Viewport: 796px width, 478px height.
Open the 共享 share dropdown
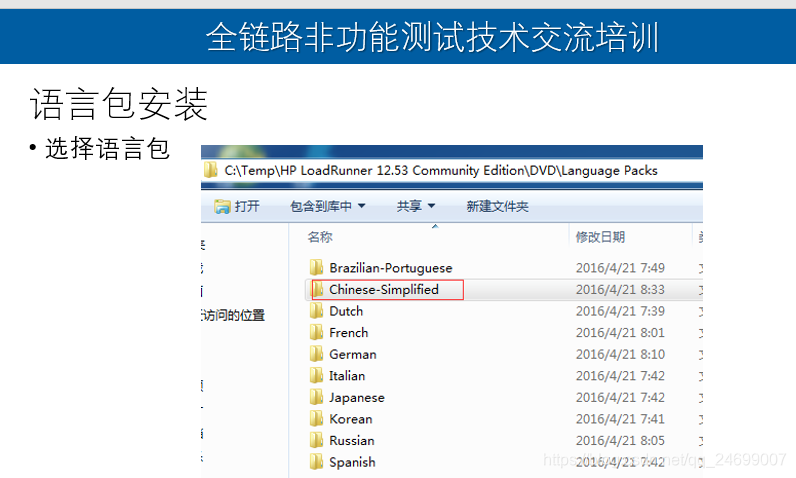[x=416, y=207]
